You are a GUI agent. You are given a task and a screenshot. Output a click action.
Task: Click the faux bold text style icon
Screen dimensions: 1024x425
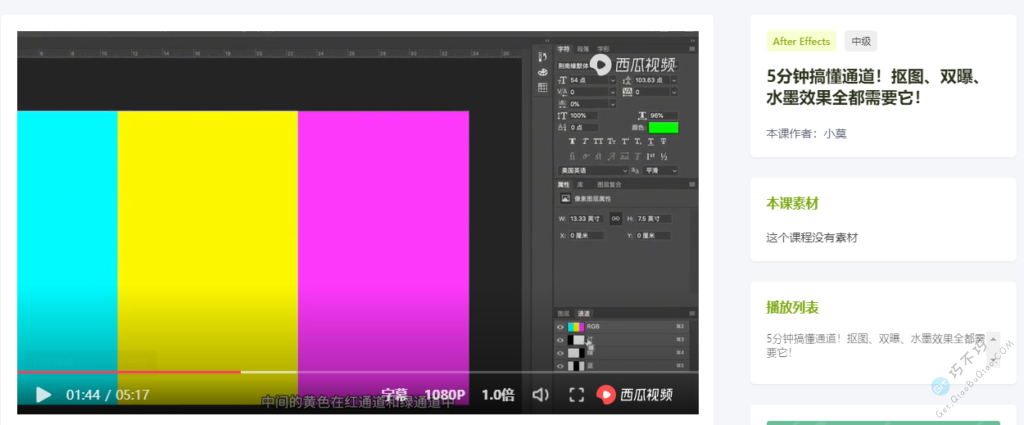(x=571, y=141)
